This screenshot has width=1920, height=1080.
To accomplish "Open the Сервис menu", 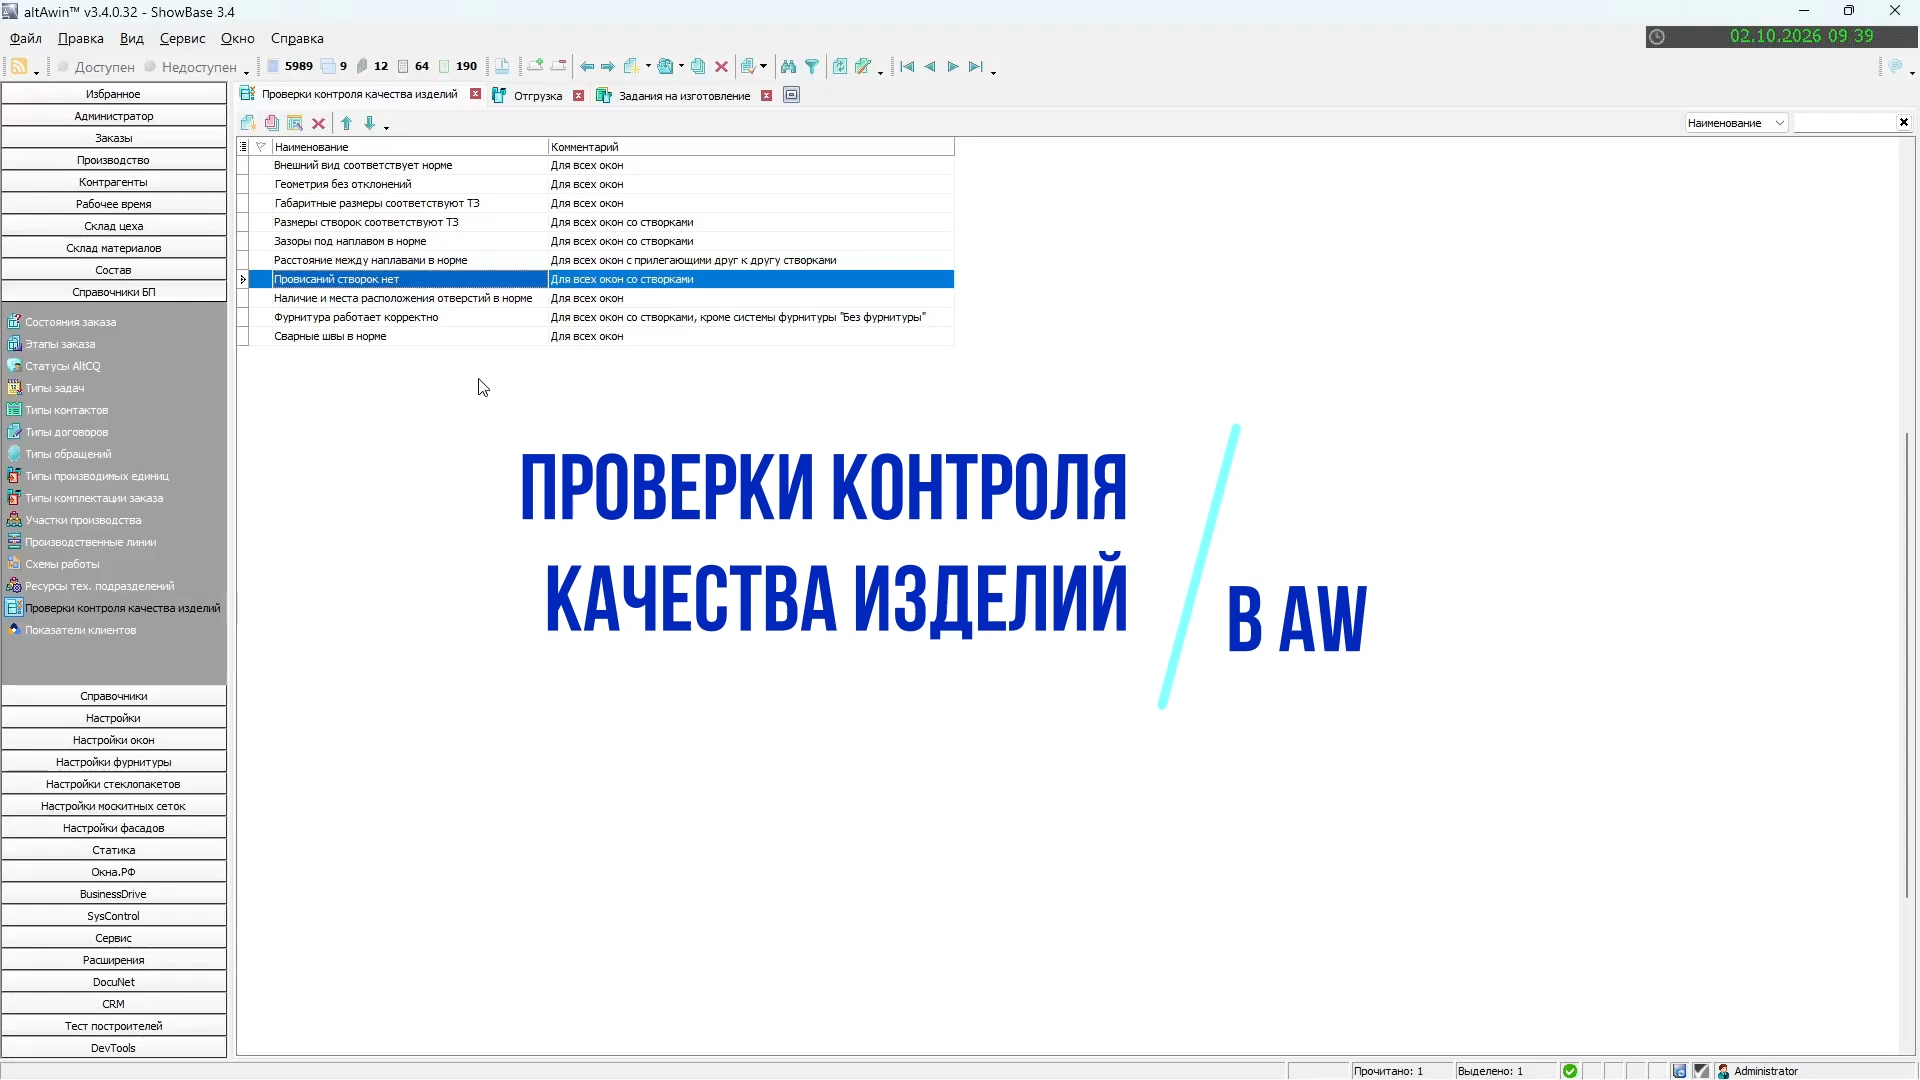I will [x=182, y=38].
